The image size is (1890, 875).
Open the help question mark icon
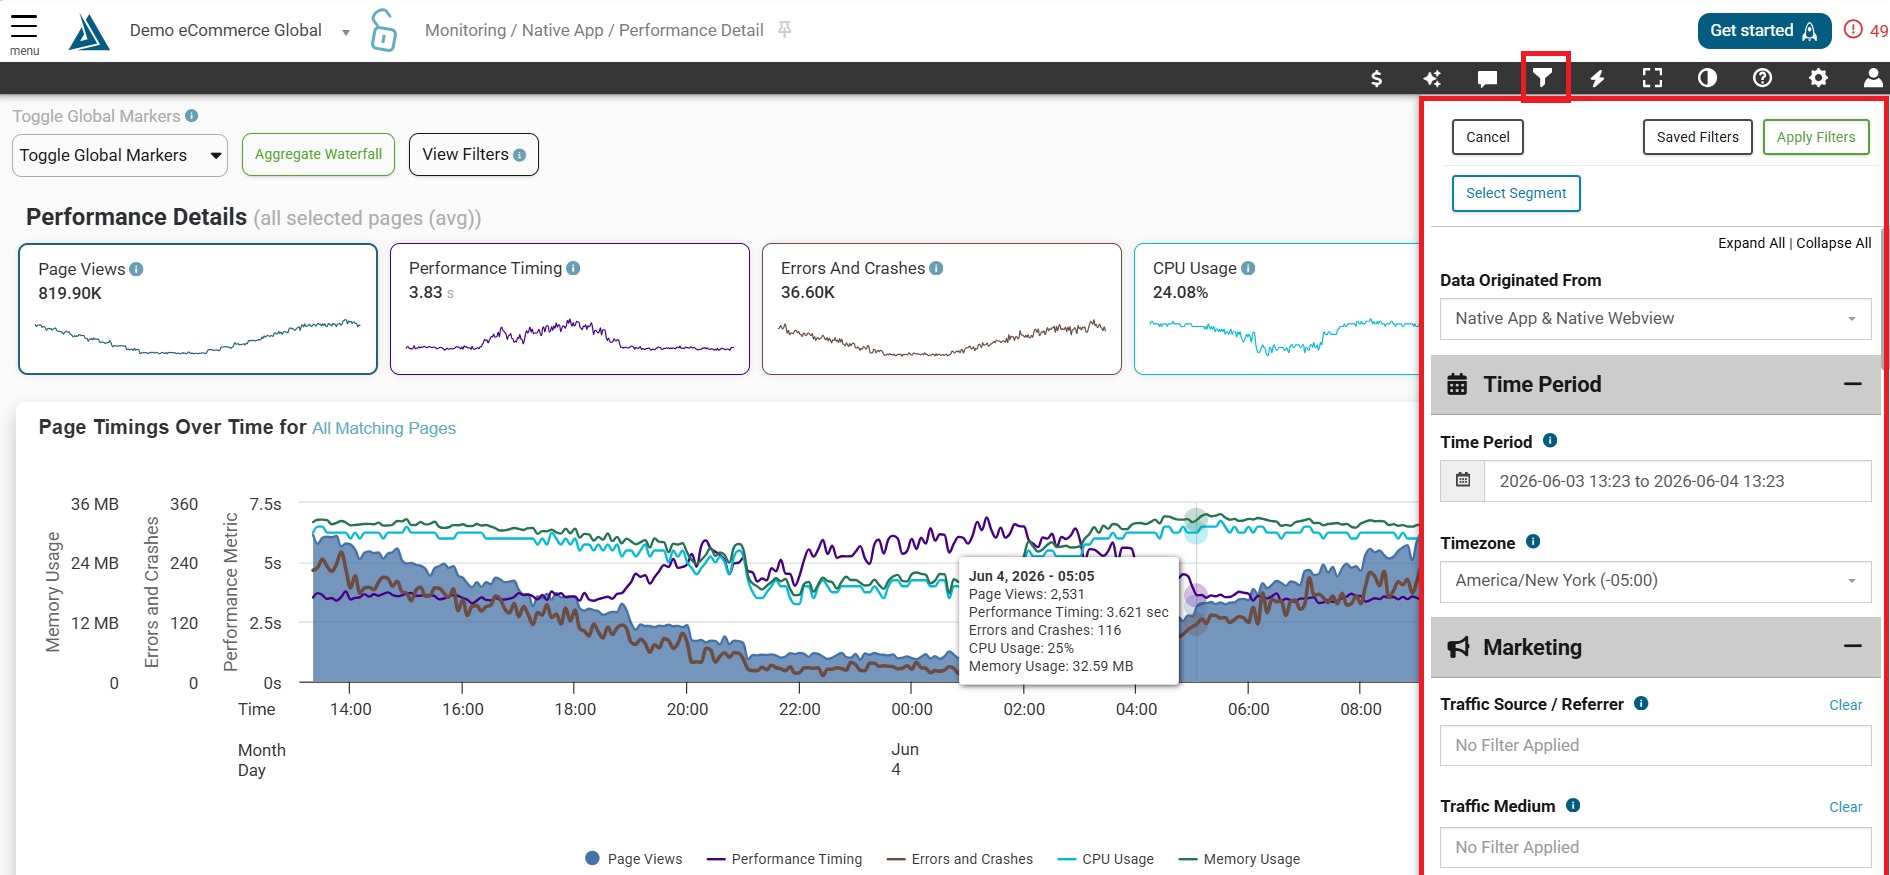pos(1763,78)
